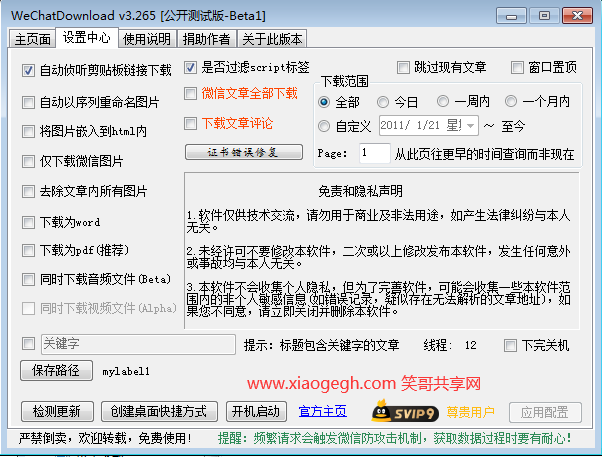Tick 仅下载微信图片 checkbox
The height and width of the screenshot is (457, 602).
28,161
